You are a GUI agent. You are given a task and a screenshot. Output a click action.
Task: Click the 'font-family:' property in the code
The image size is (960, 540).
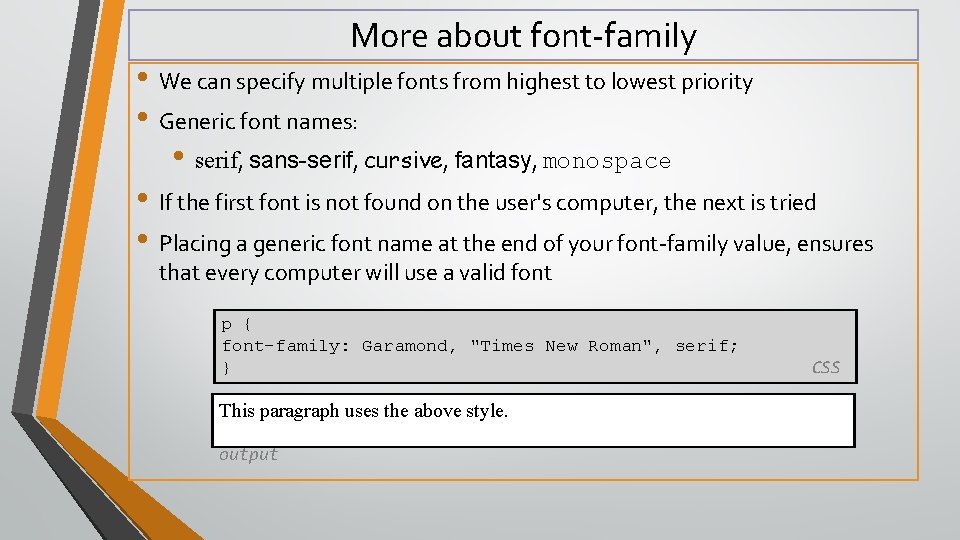285,346
